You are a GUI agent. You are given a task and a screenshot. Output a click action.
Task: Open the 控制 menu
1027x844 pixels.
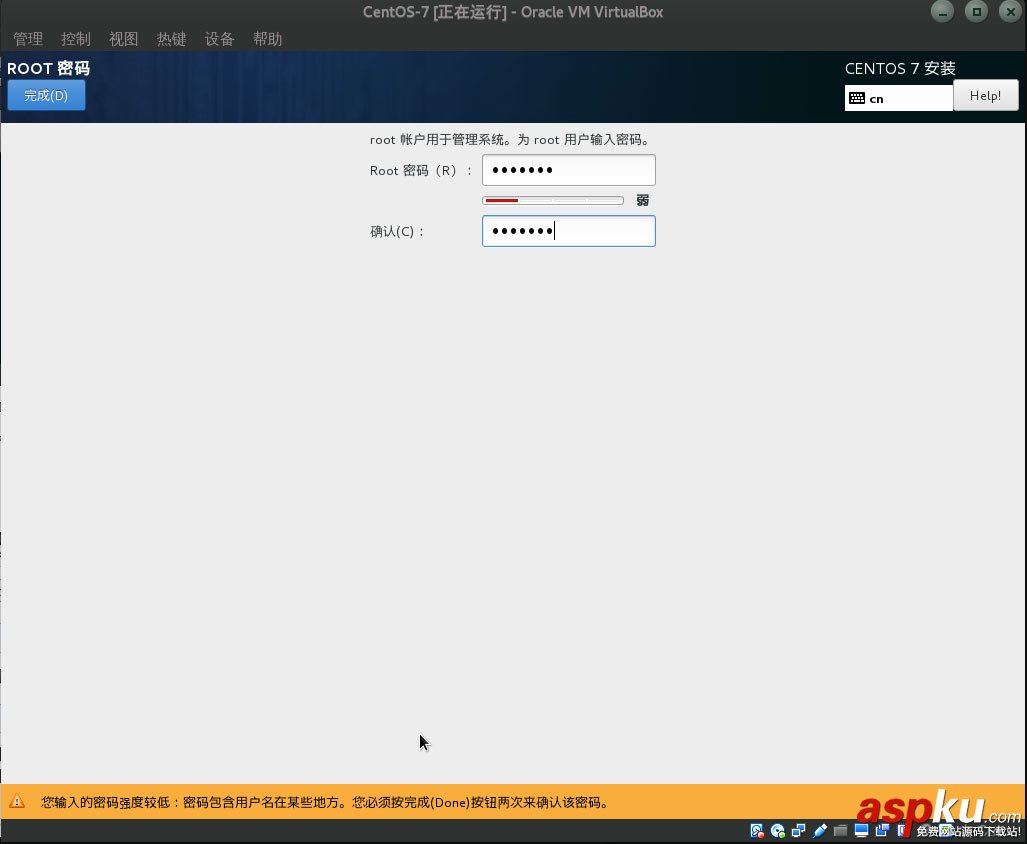(75, 38)
